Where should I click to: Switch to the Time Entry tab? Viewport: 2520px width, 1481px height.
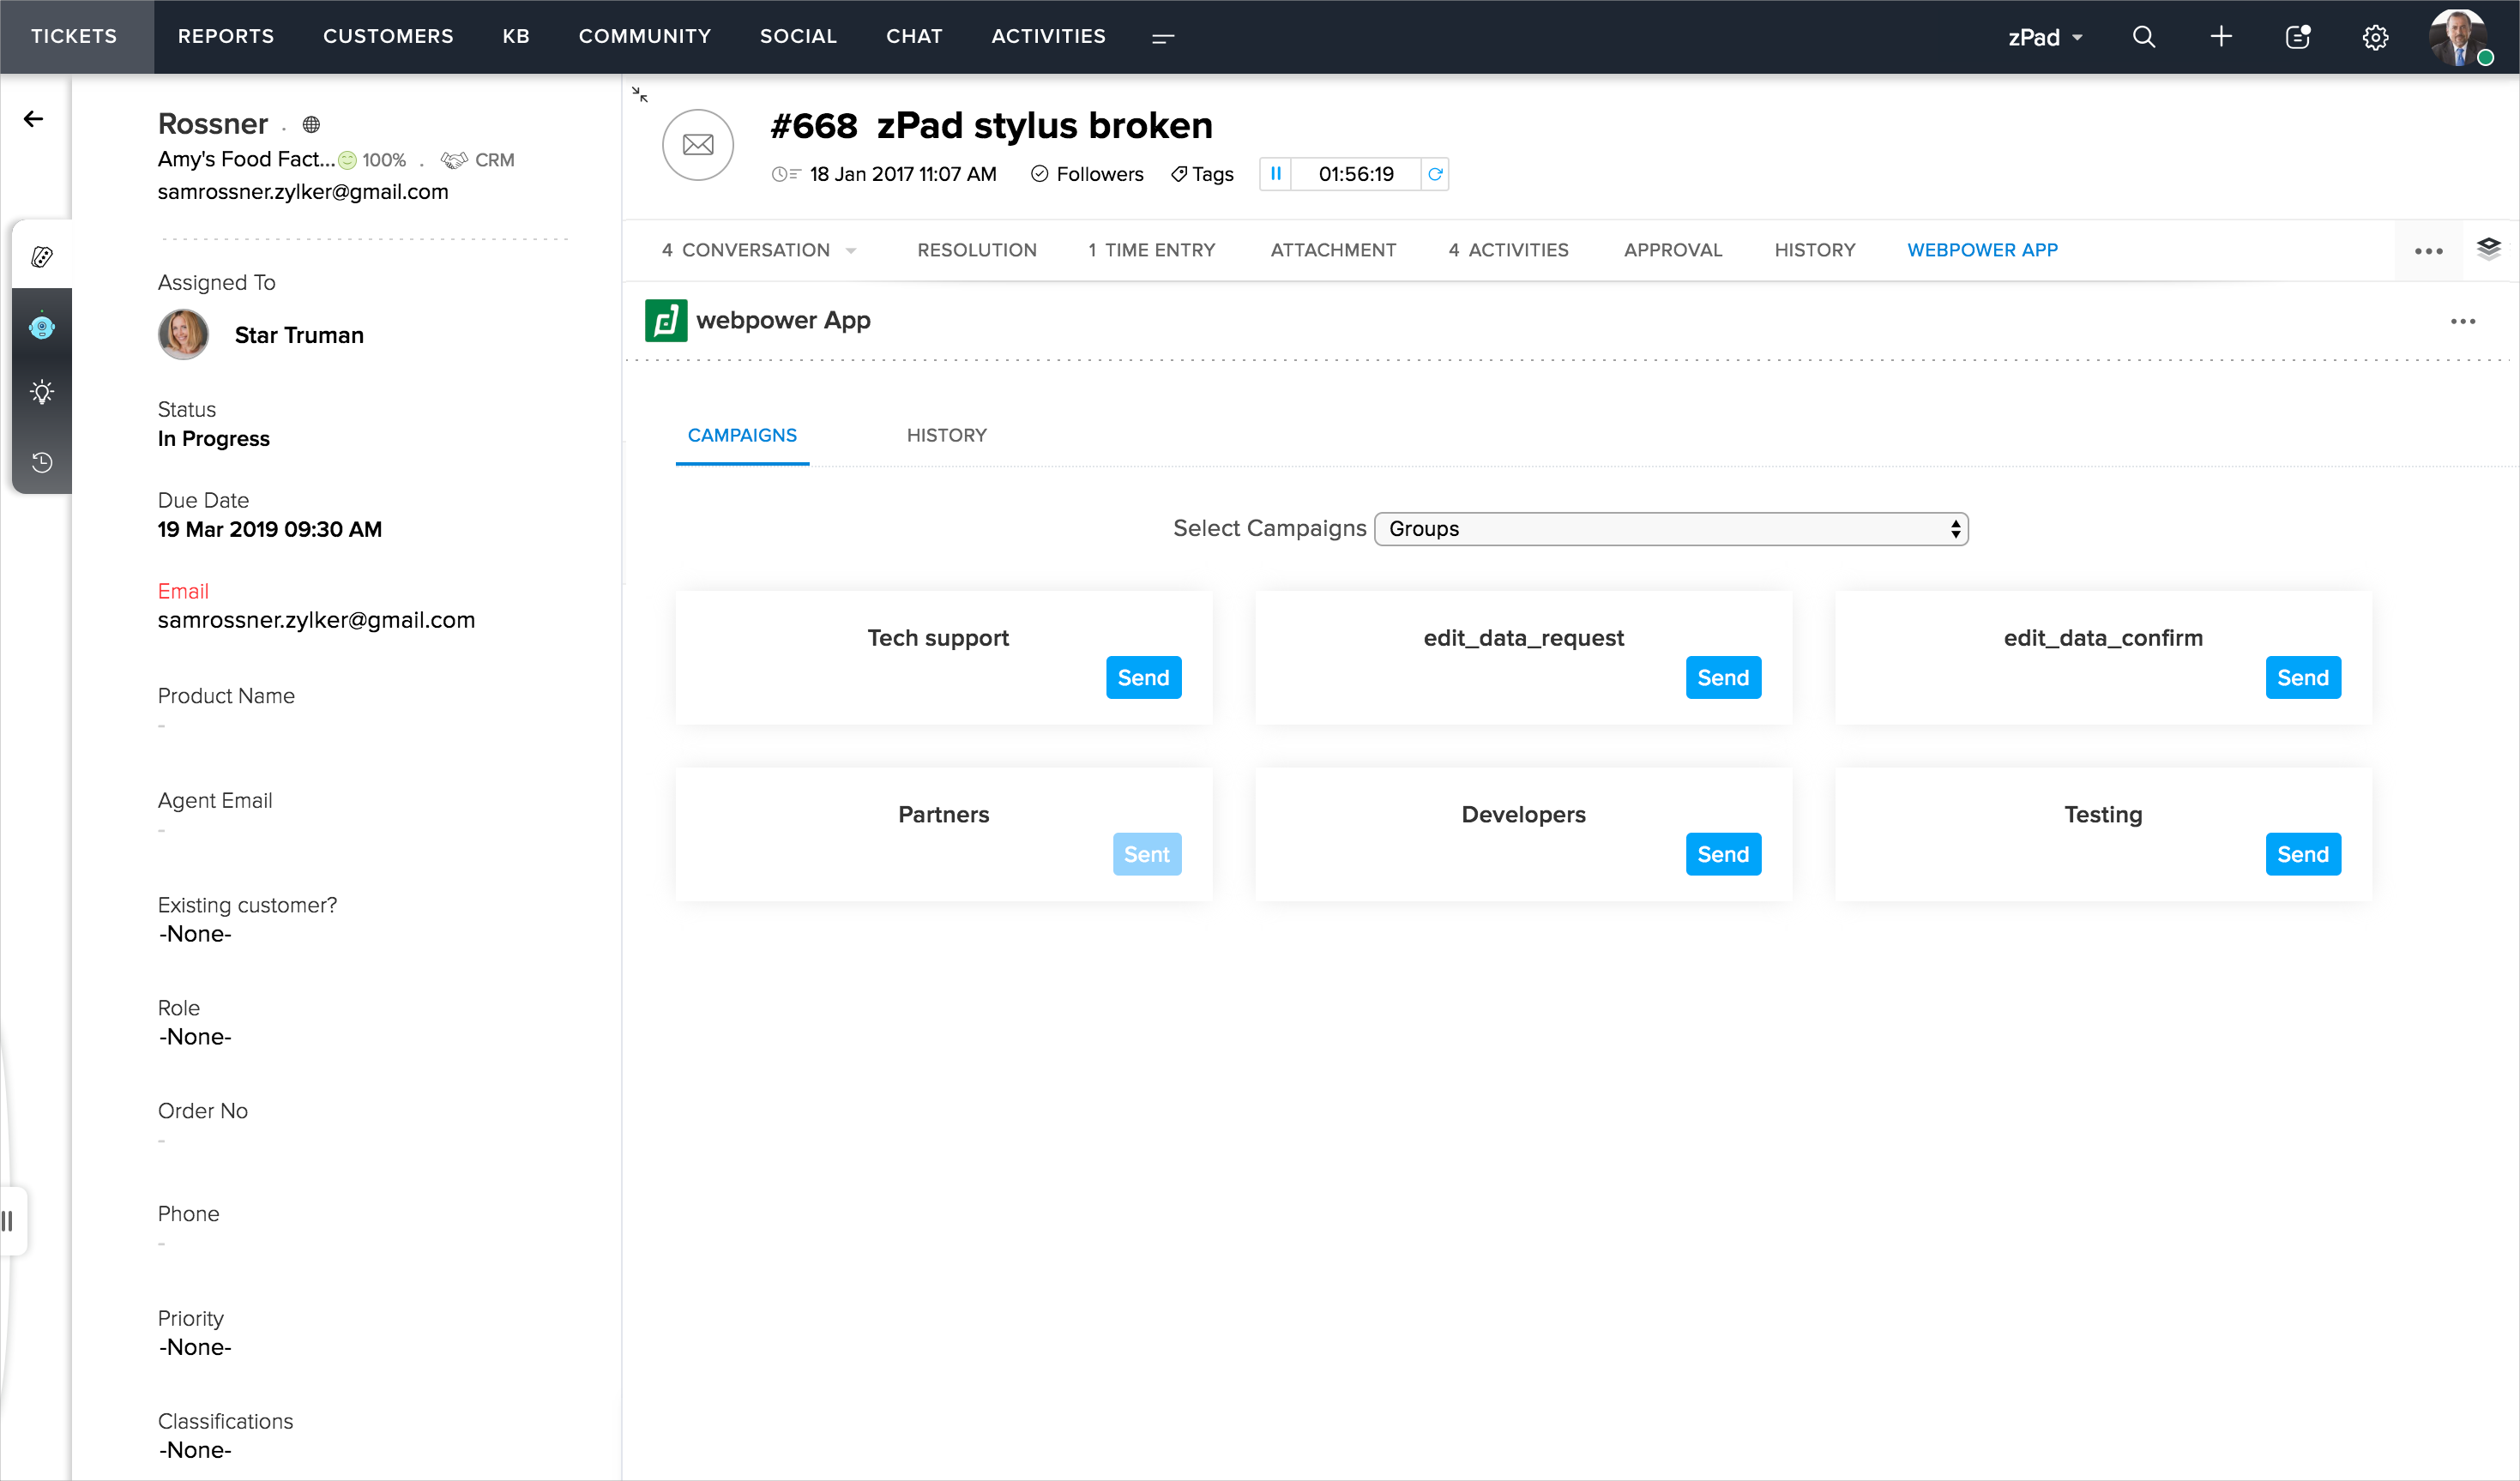point(1151,250)
